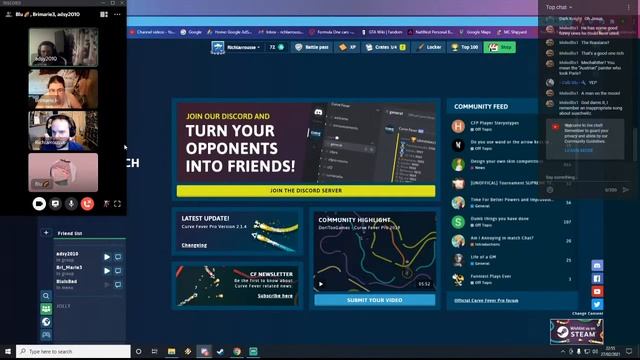Play the Community Highlight video

(321, 284)
